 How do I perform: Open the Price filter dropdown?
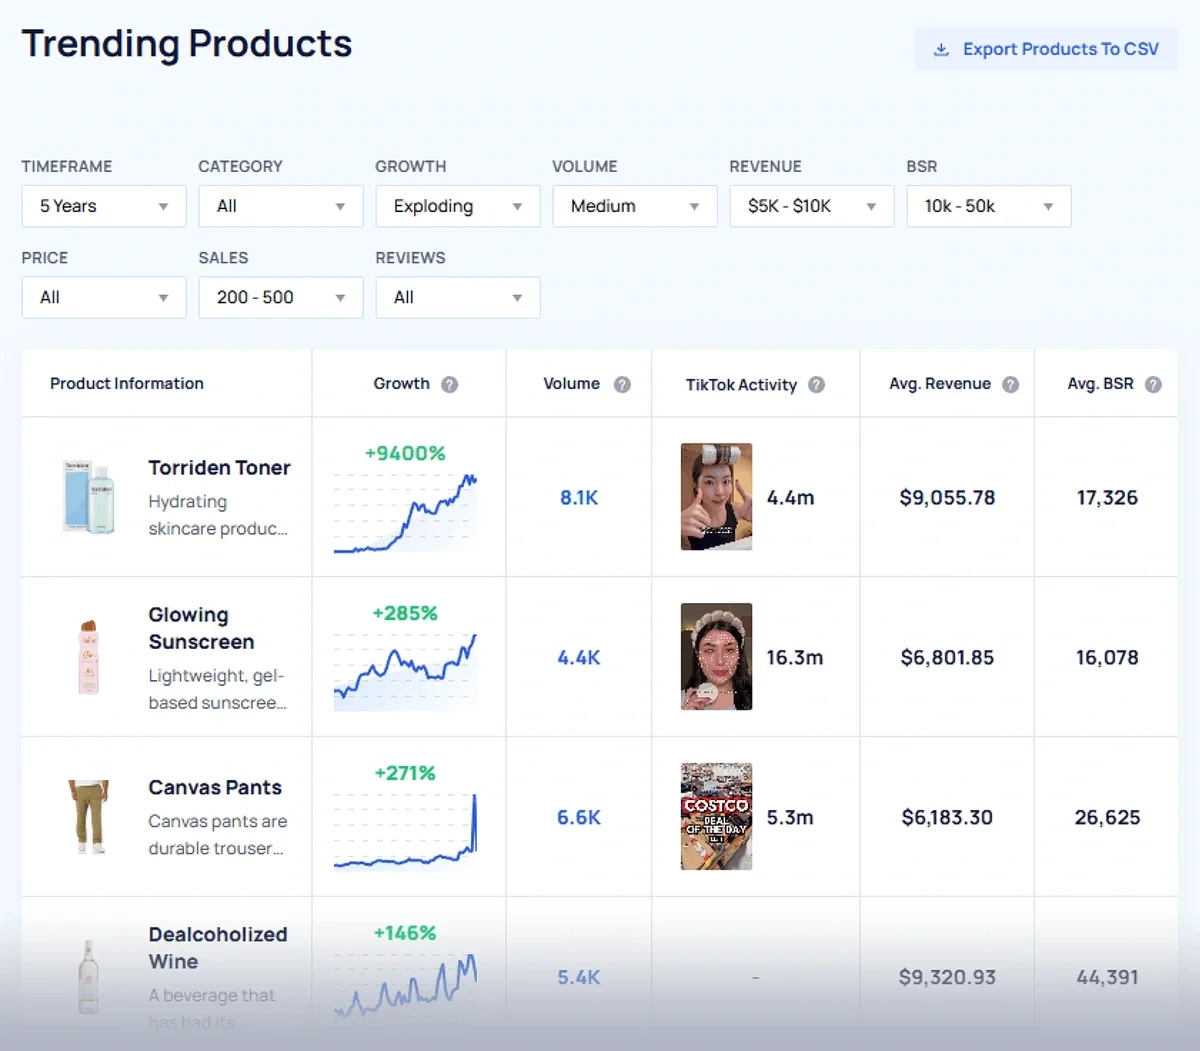[x=103, y=297]
